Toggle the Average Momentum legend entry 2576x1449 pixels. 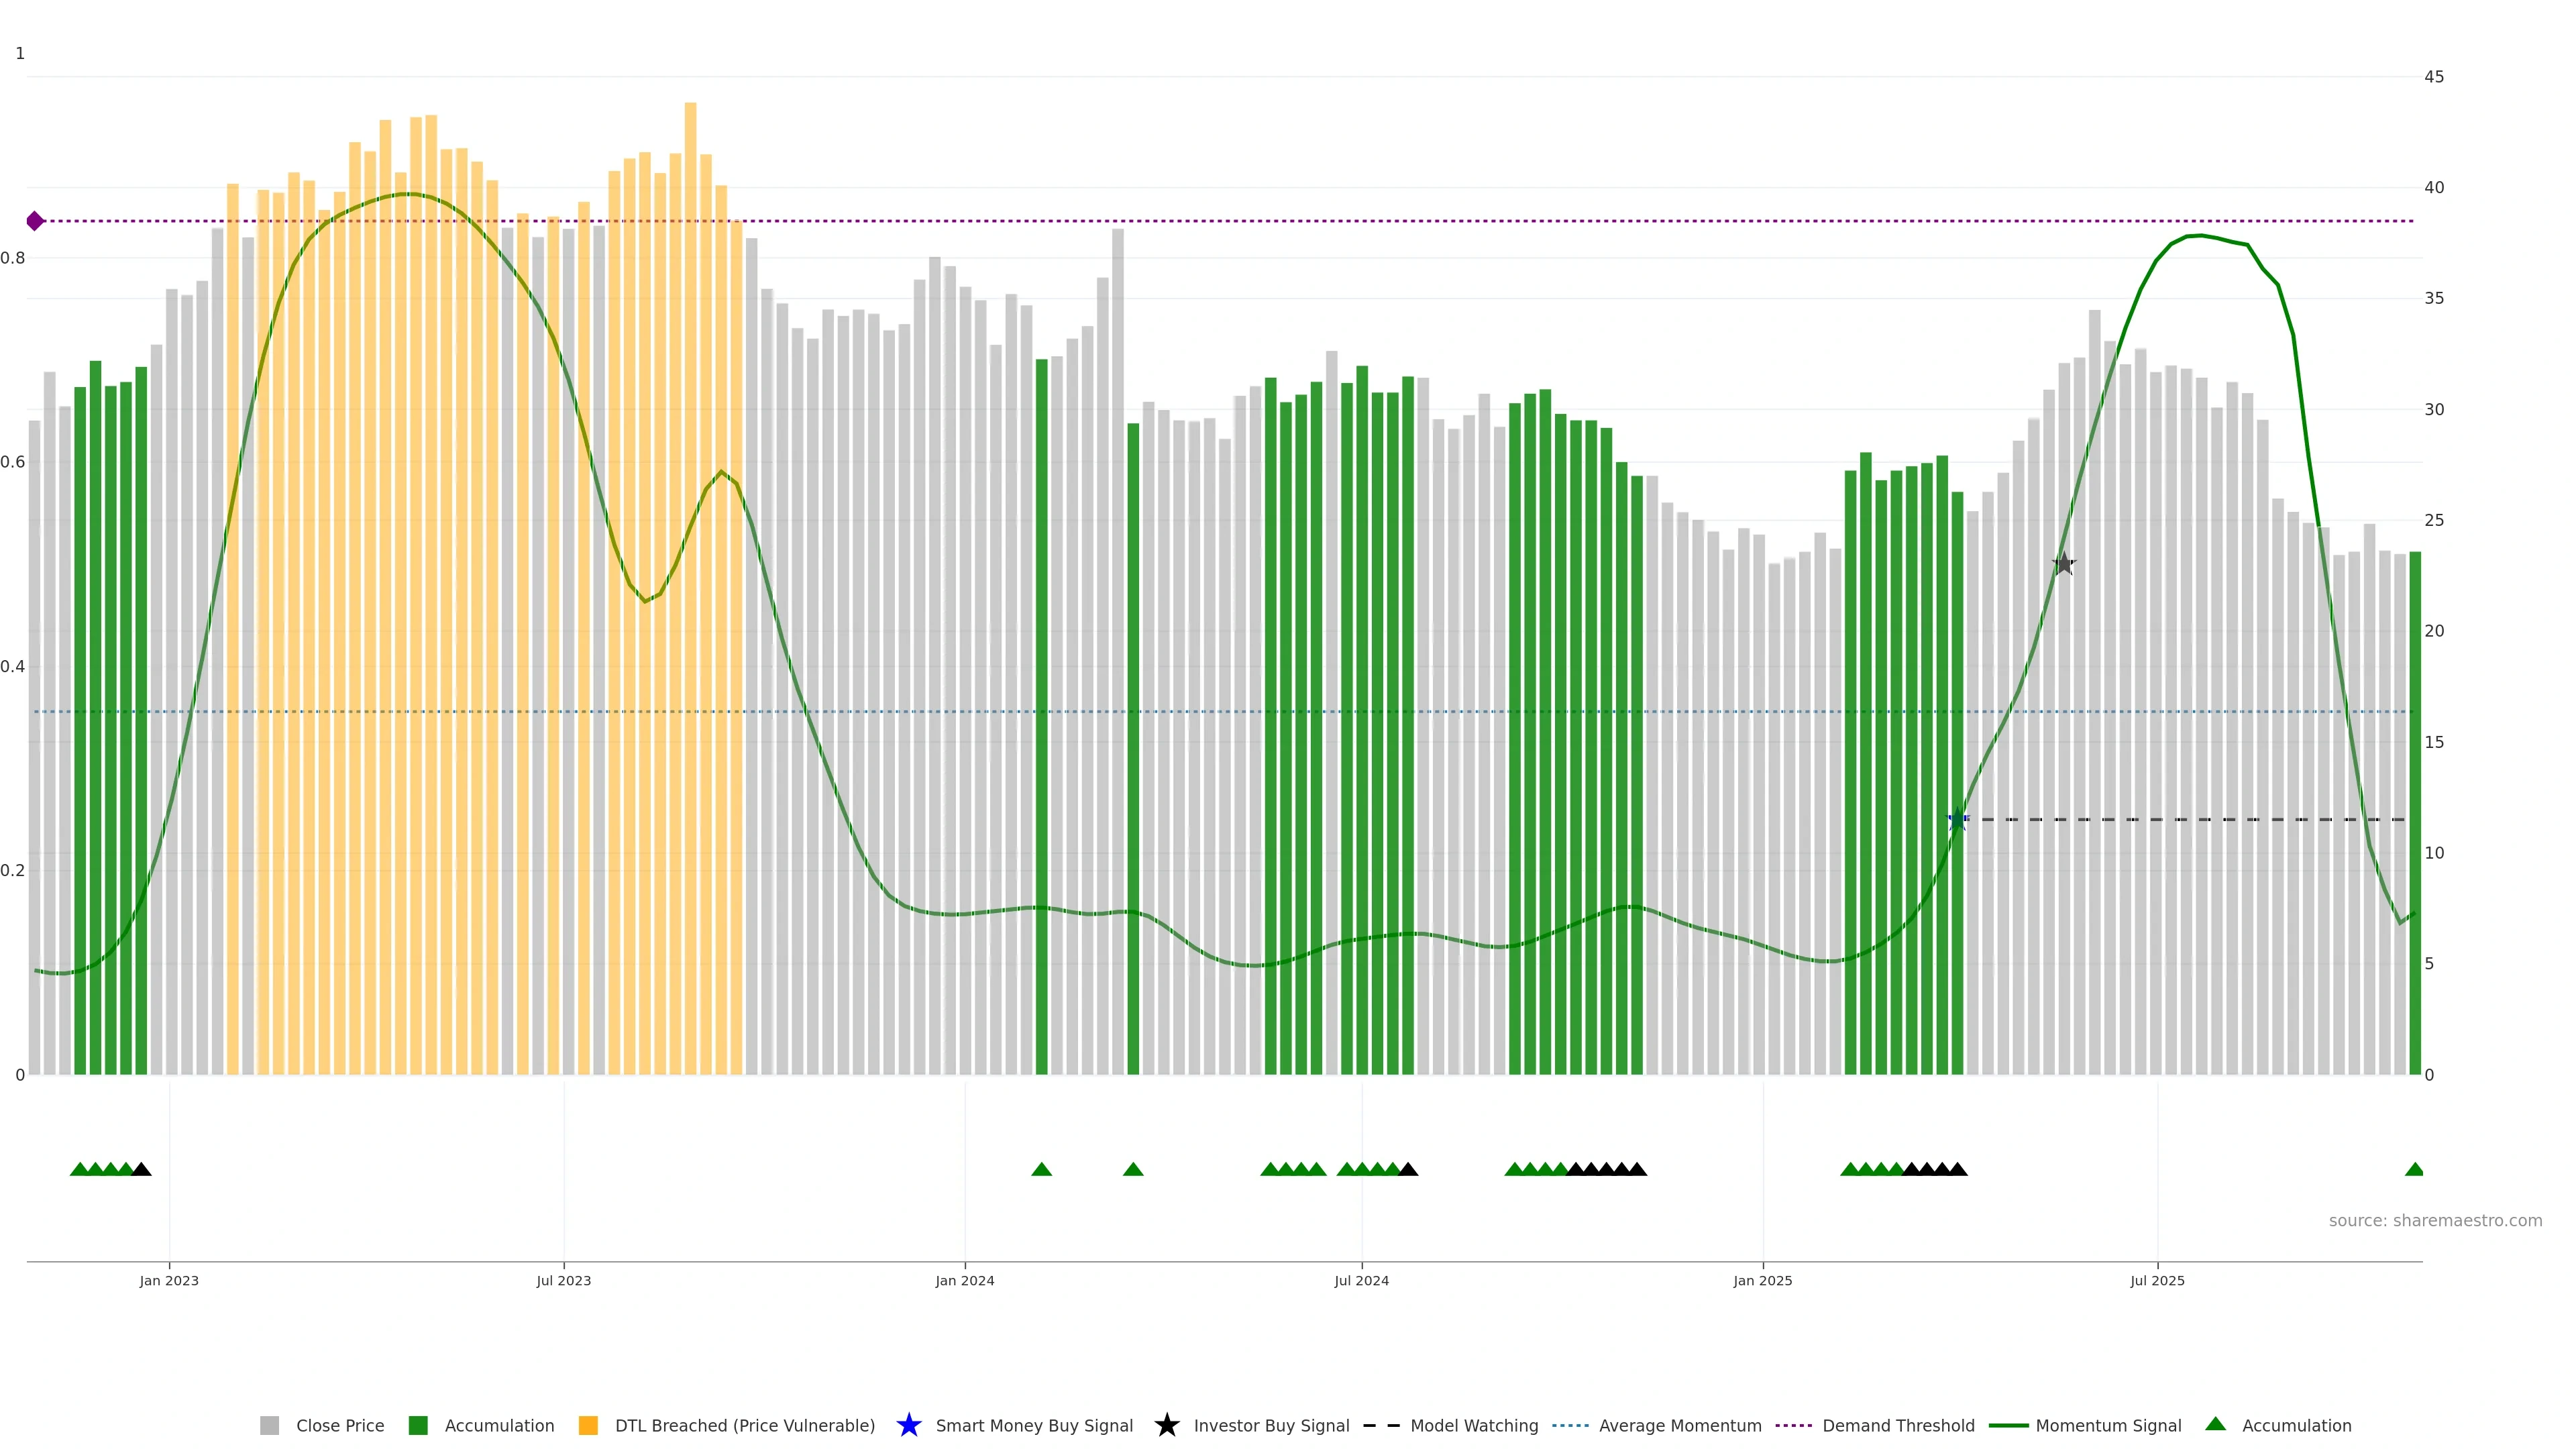[x=1679, y=1426]
